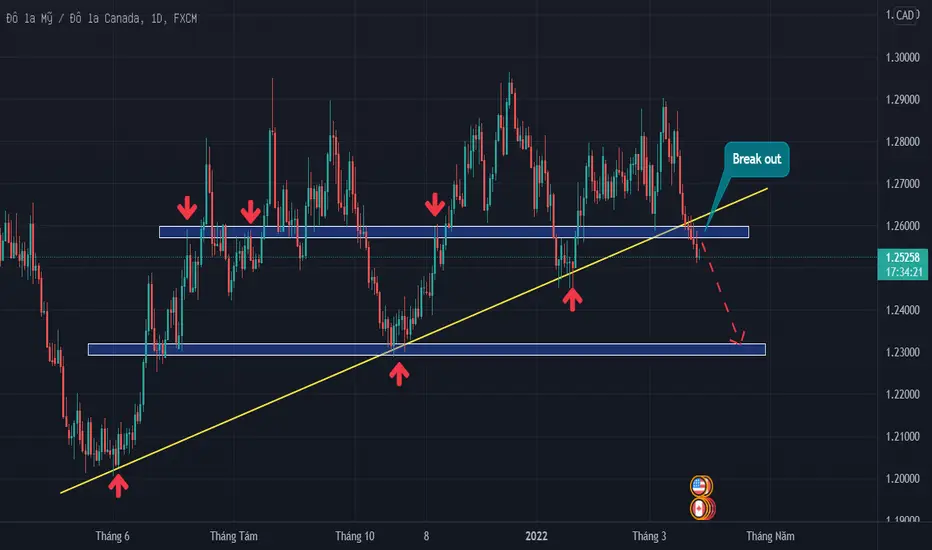Click the Canada flag economic event icon
This screenshot has width=932, height=550.
(700, 509)
